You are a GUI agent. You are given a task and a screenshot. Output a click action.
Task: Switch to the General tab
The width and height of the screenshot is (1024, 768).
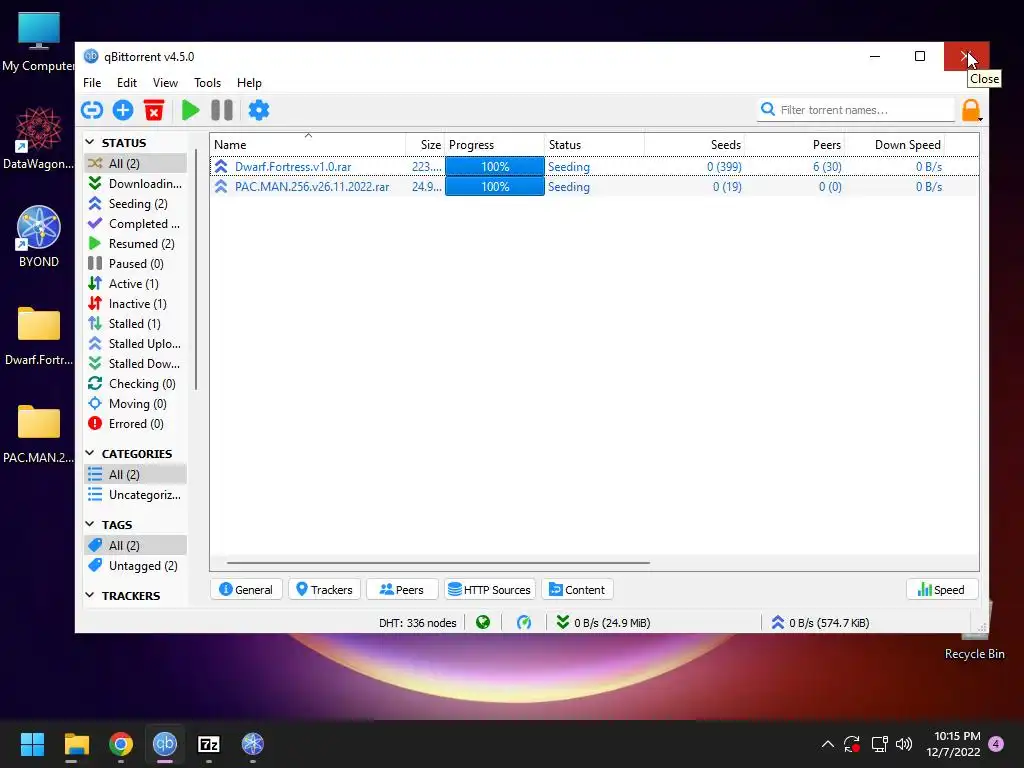pos(246,590)
